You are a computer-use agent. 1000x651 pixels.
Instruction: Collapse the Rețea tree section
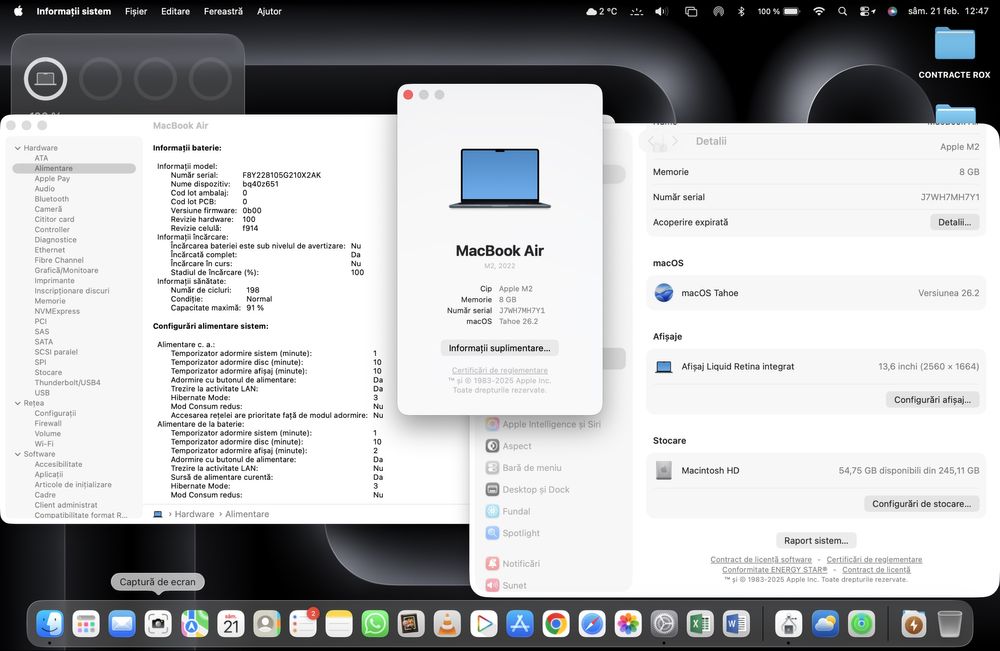pos(18,403)
